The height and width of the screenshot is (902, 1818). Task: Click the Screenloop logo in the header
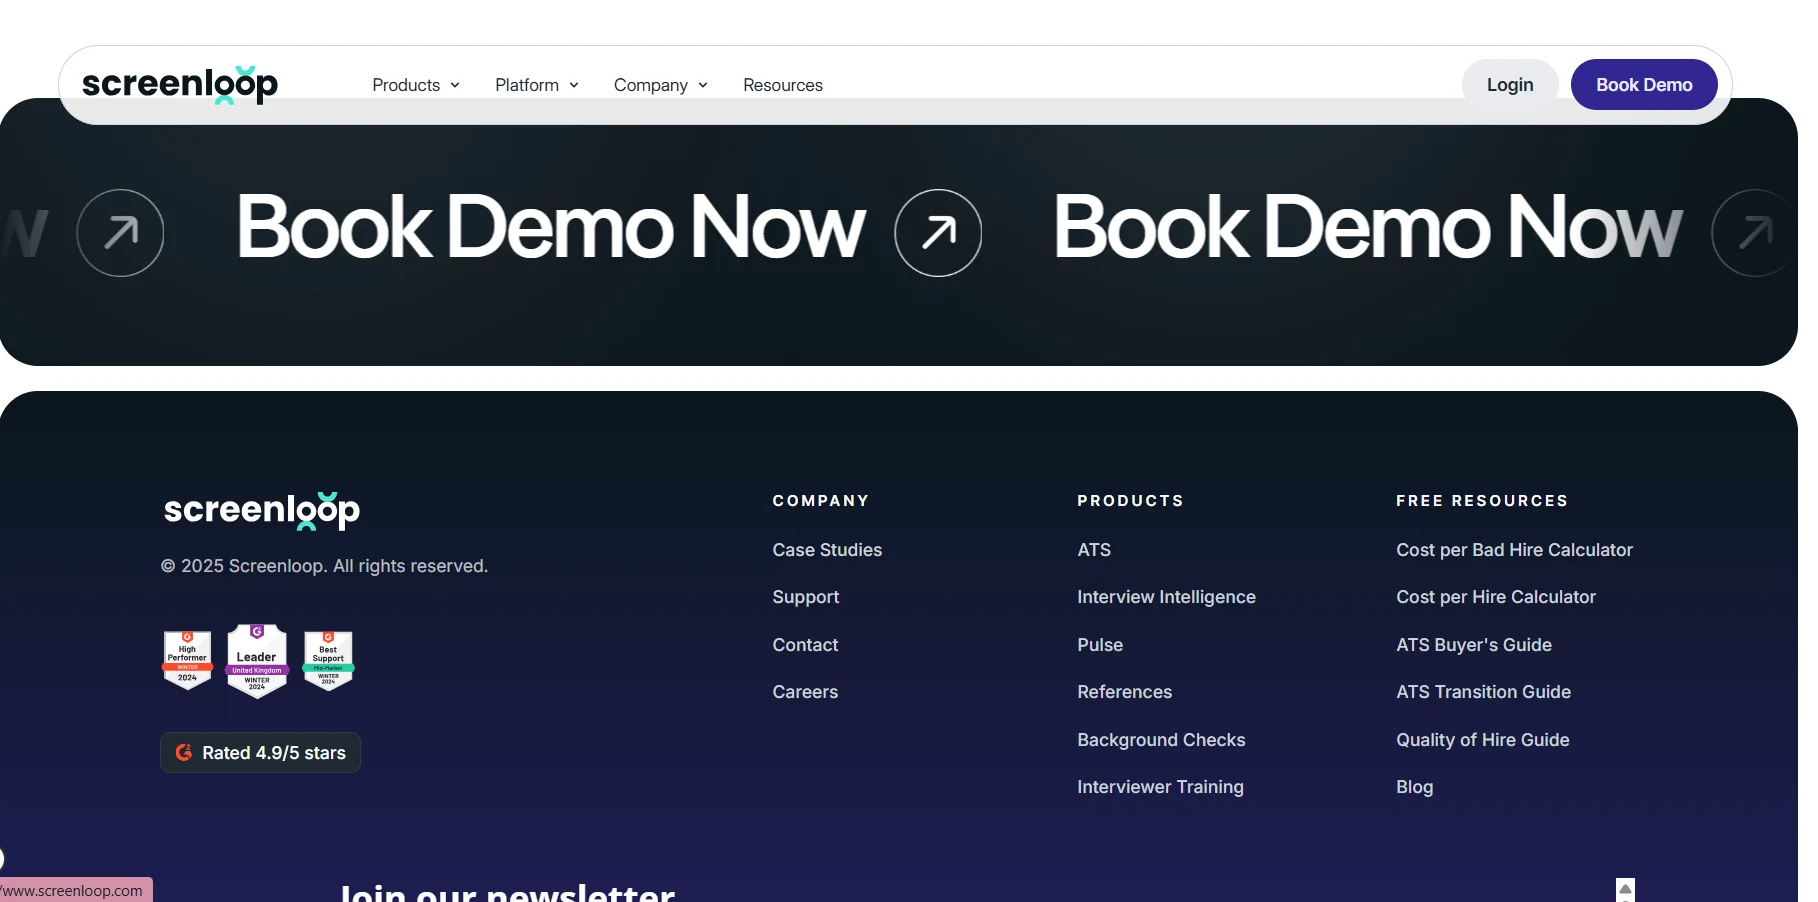pos(180,85)
